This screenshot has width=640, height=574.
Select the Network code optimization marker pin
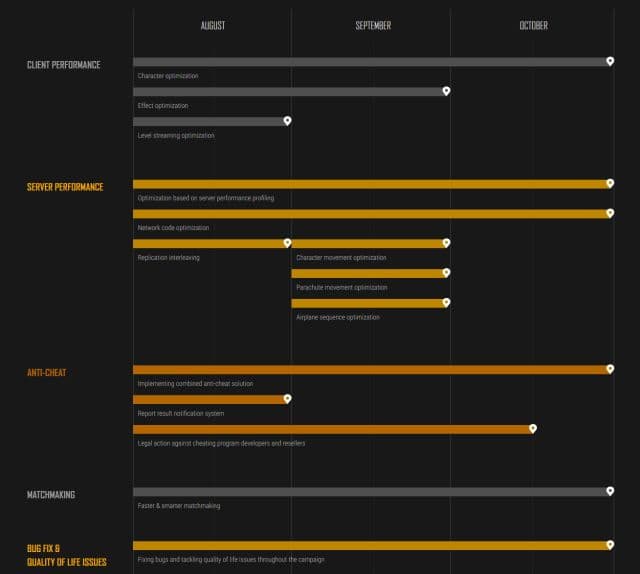(x=610, y=213)
